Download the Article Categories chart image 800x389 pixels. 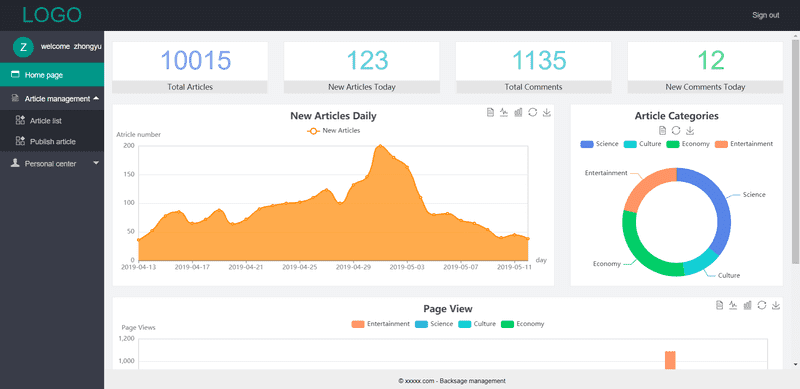click(690, 130)
